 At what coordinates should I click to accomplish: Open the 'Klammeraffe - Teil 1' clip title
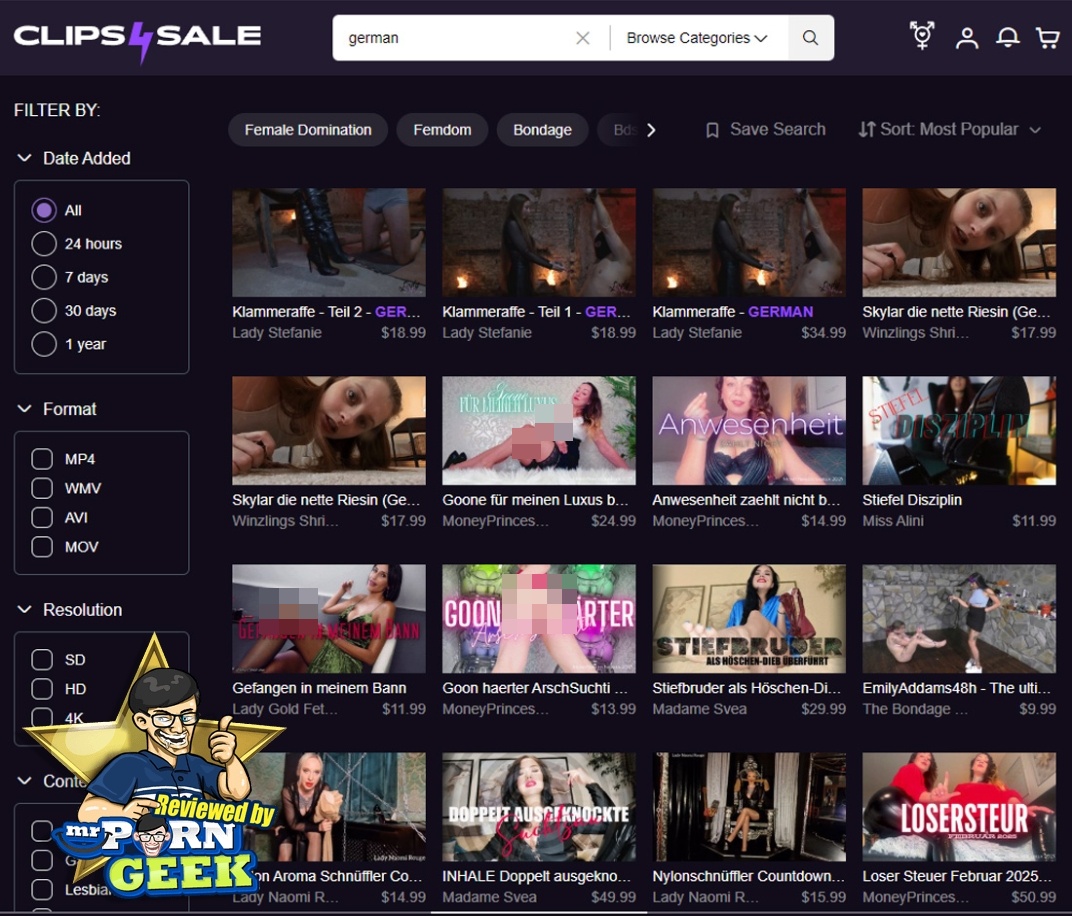click(537, 312)
